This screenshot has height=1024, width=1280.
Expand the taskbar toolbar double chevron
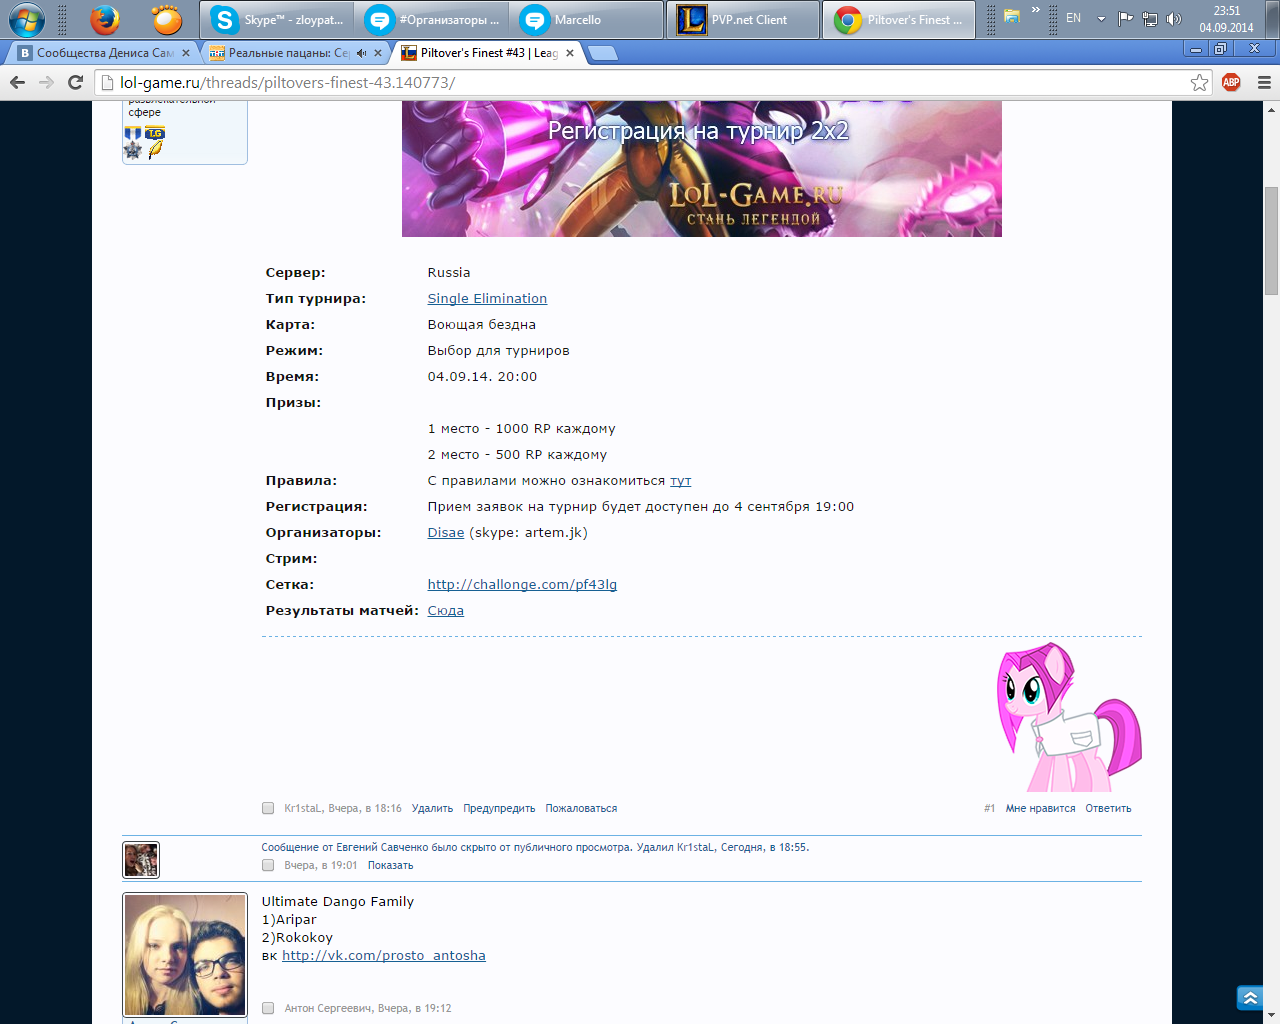(1036, 10)
